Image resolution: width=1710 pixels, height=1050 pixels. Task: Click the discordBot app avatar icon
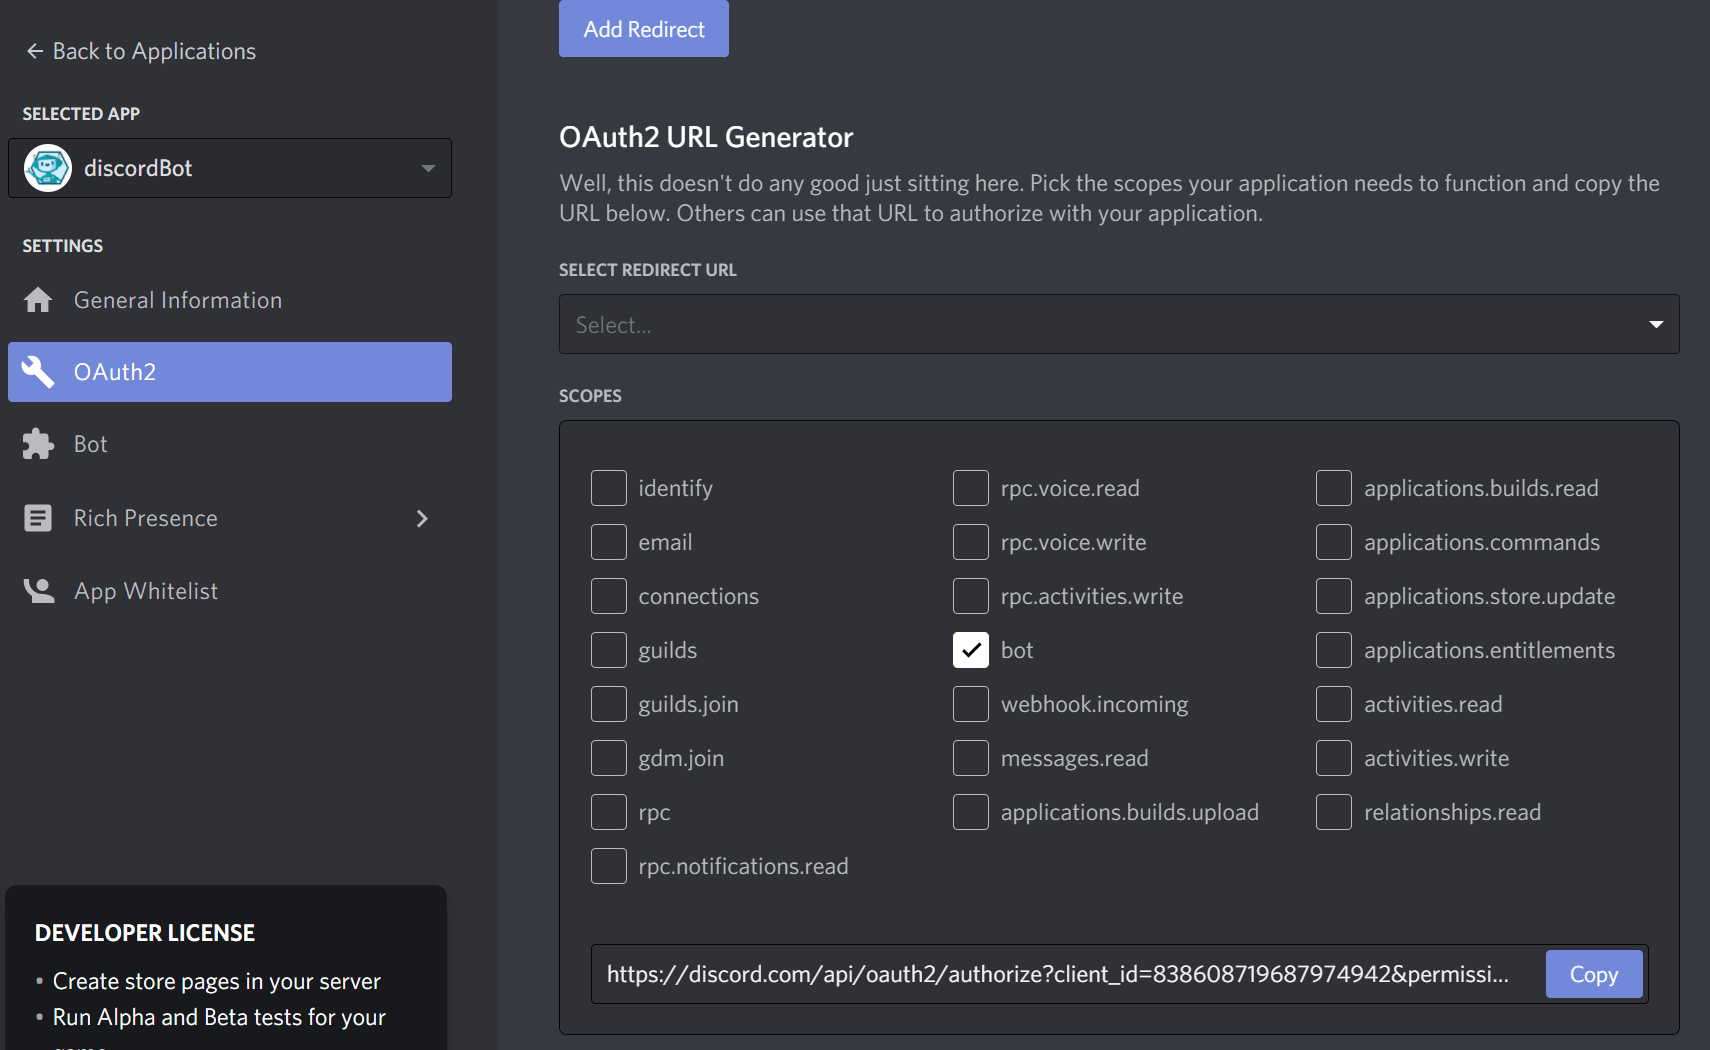click(46, 168)
